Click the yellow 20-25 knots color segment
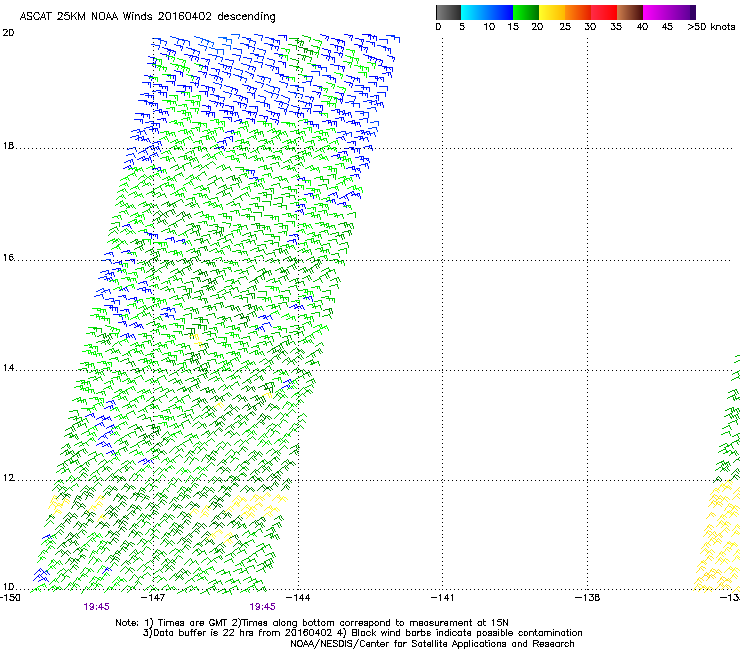 552,12
